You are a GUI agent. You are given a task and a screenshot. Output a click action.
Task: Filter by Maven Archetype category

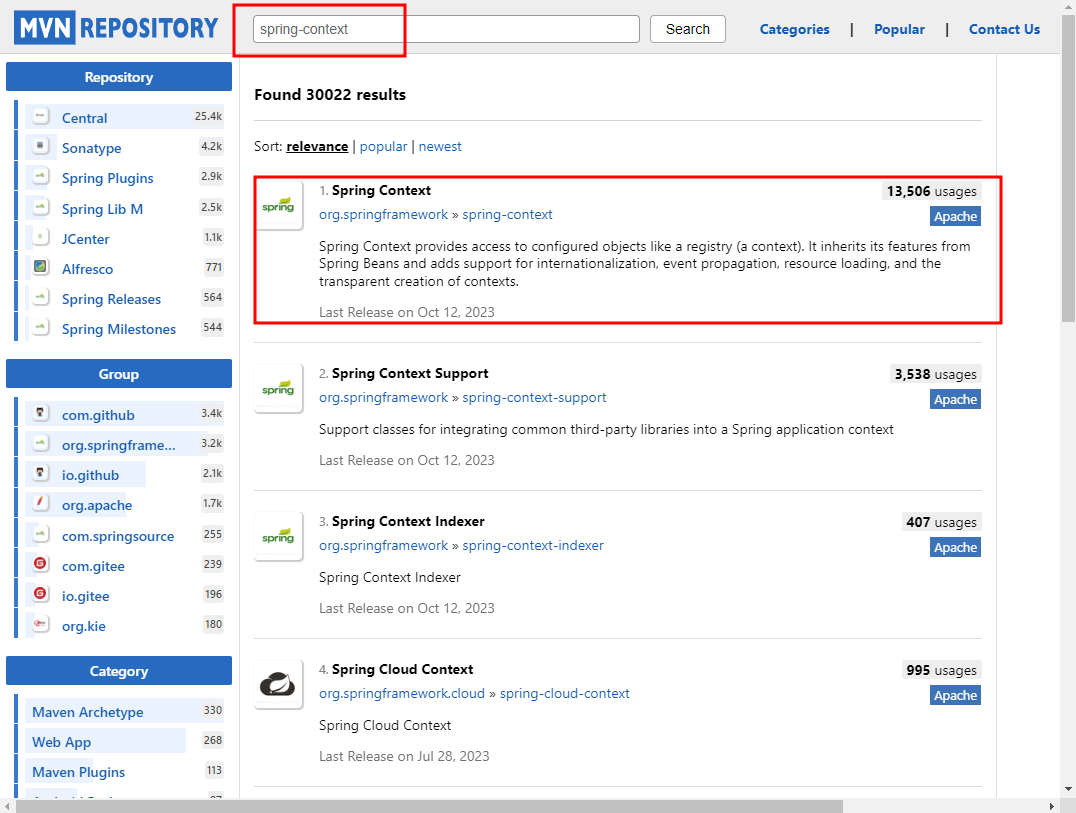(88, 712)
